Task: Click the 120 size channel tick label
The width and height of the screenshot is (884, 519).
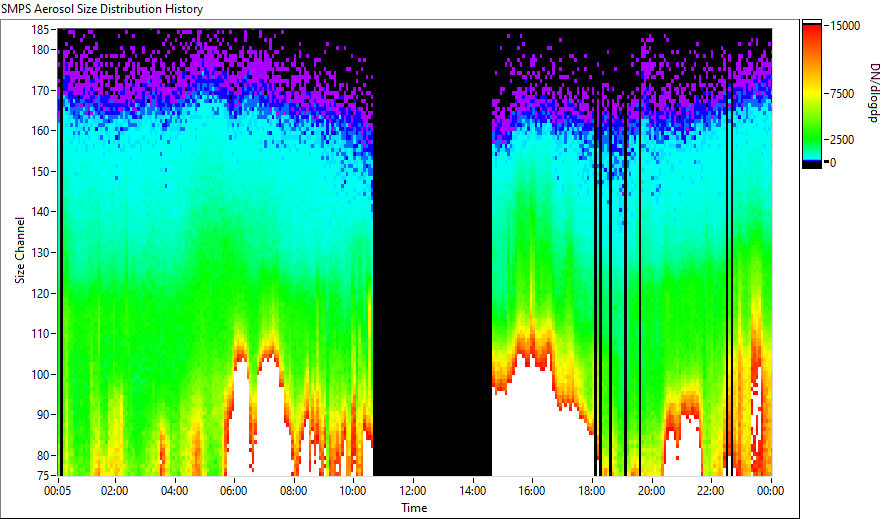Action: tap(40, 294)
